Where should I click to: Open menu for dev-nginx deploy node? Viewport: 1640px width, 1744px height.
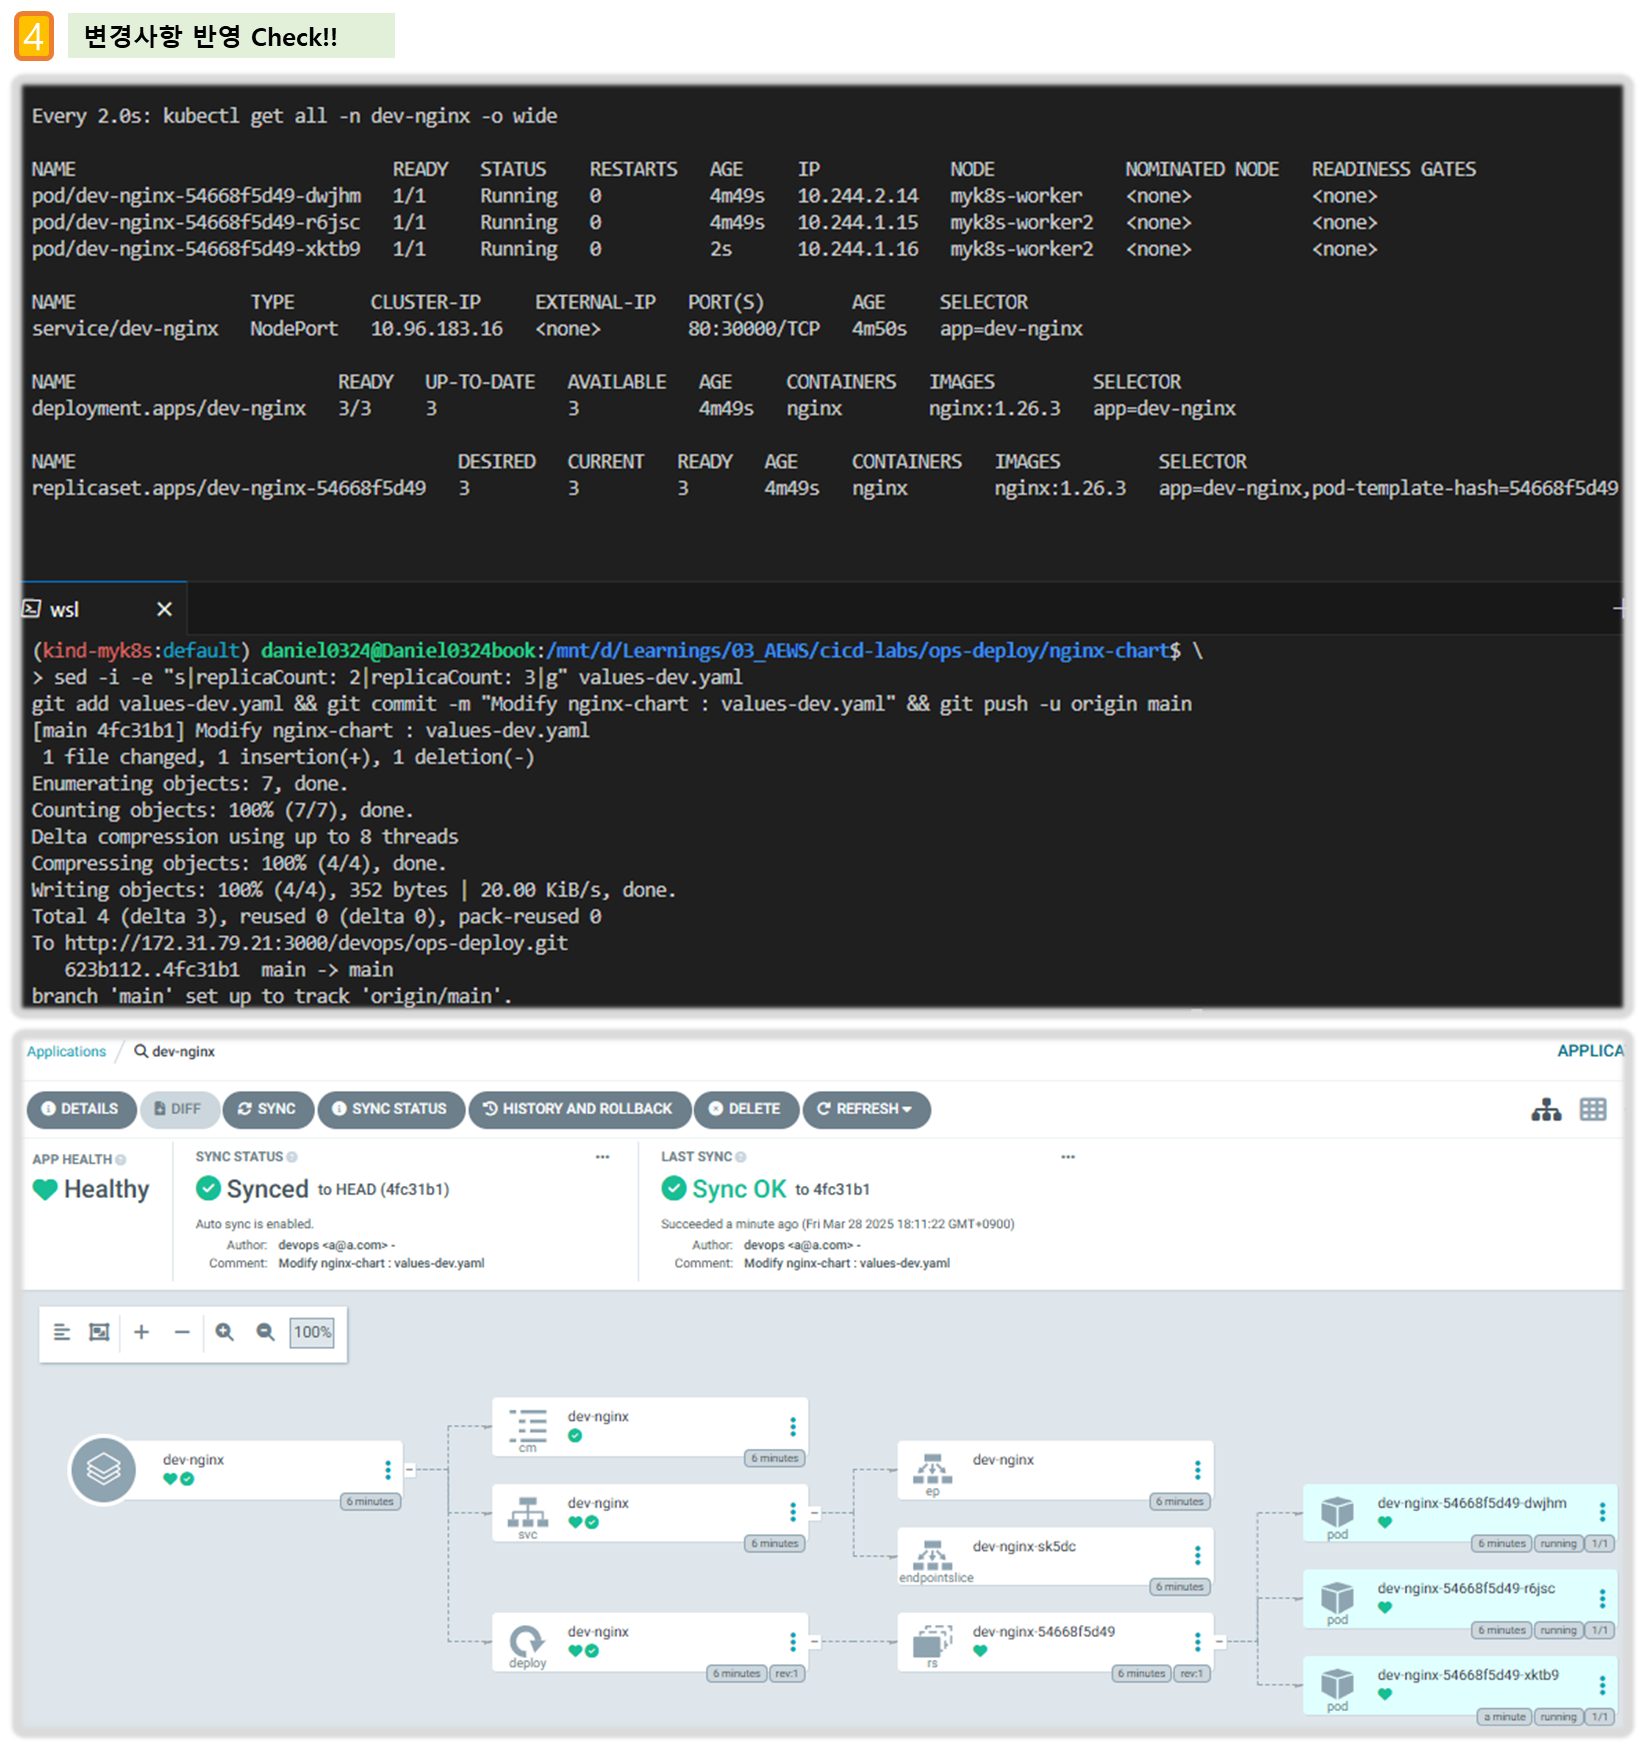point(793,1641)
